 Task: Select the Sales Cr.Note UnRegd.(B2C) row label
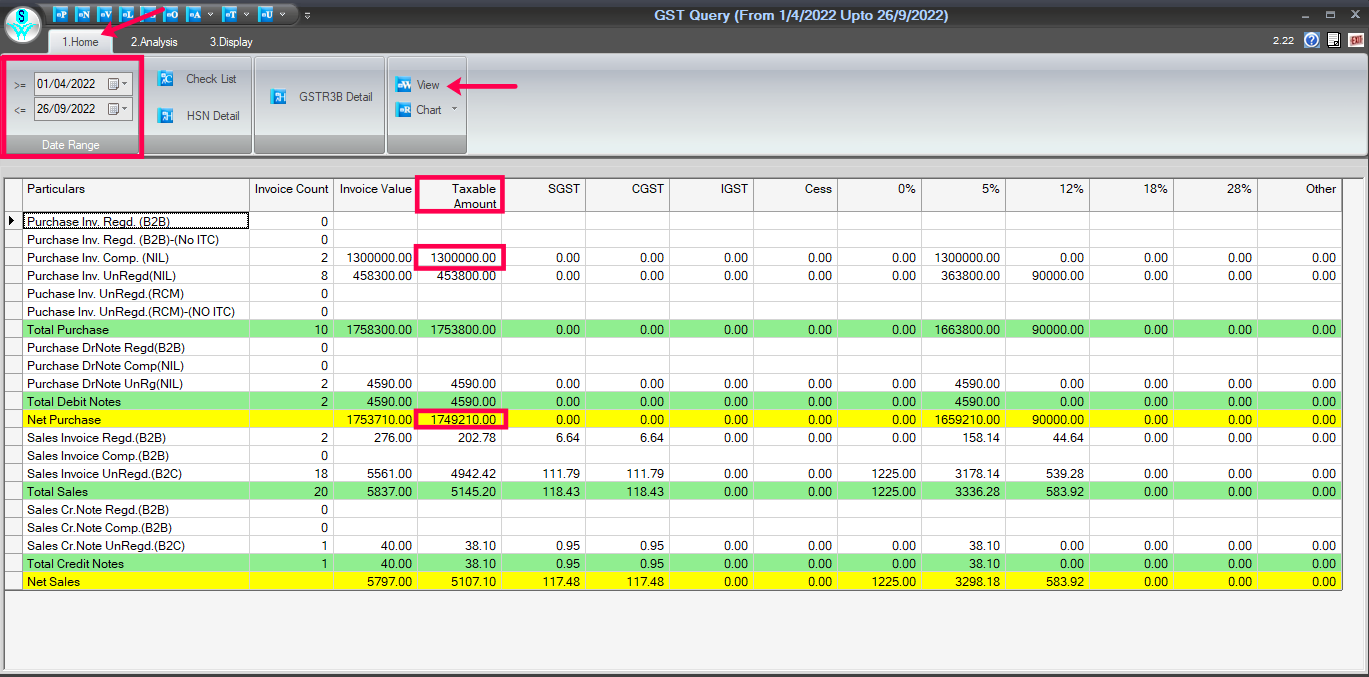point(136,545)
